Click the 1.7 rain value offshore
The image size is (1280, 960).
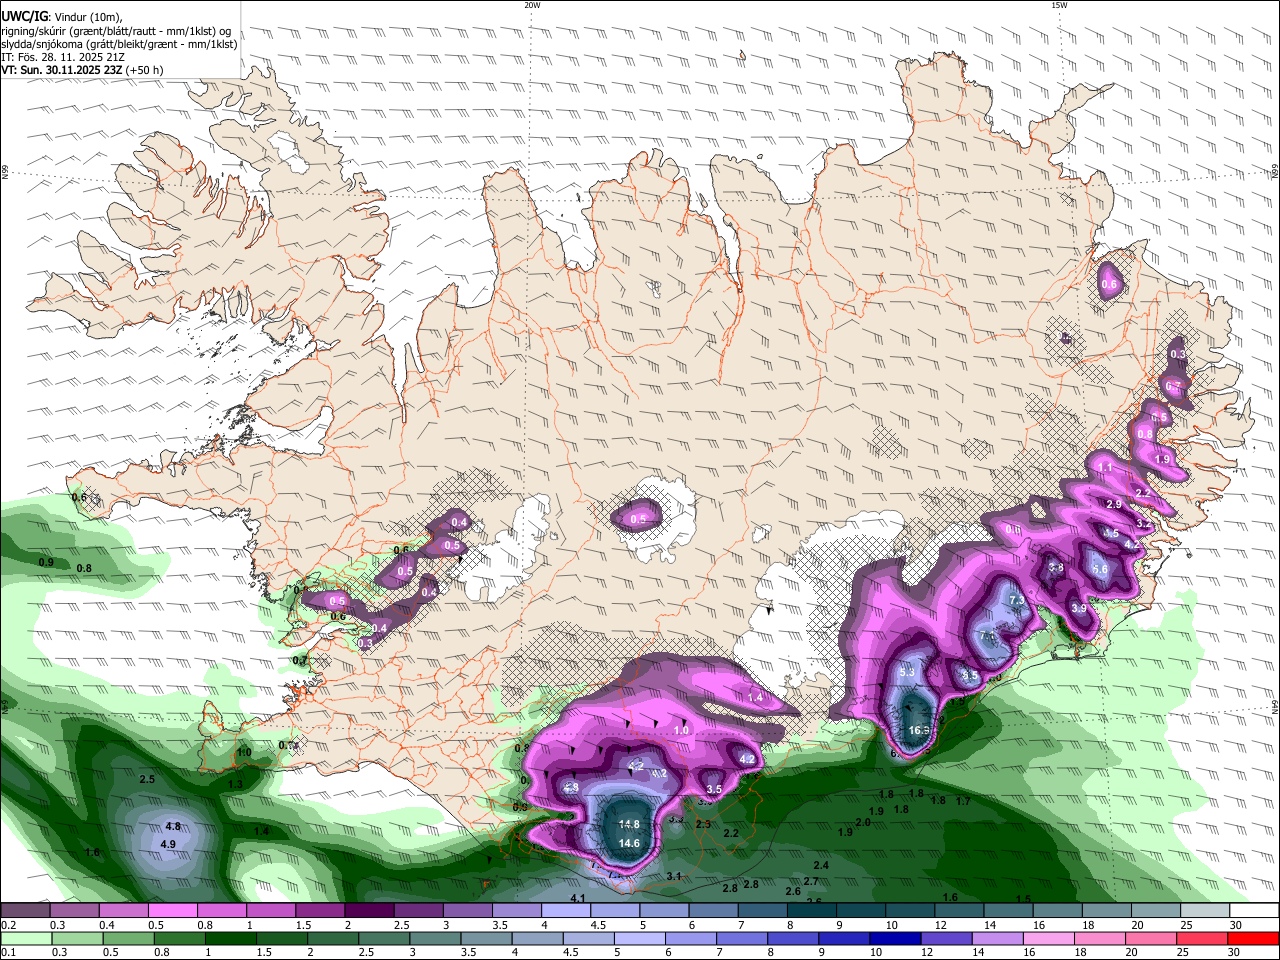(x=963, y=801)
